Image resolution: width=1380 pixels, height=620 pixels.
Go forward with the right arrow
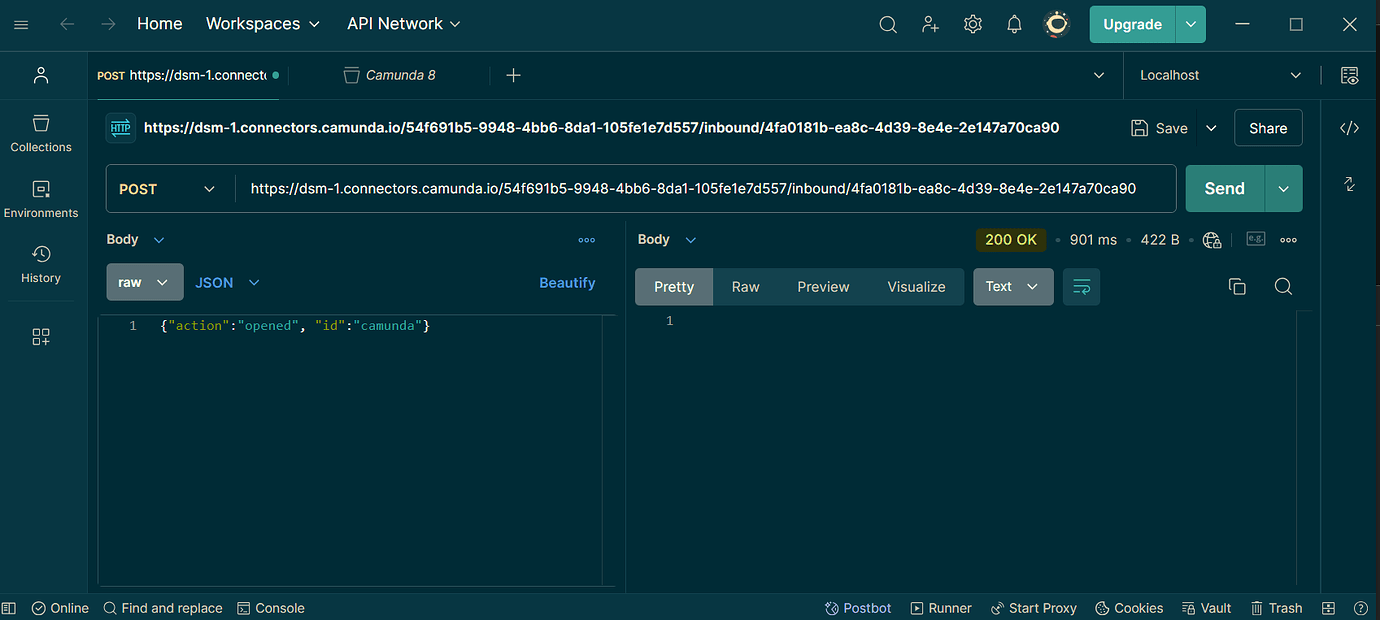pos(108,24)
